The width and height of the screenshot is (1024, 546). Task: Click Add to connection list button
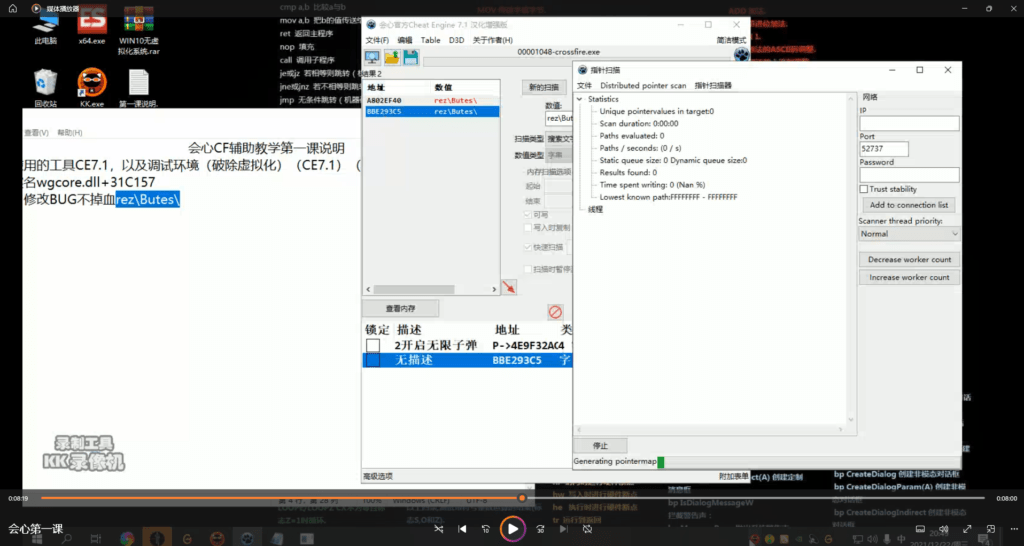908,205
